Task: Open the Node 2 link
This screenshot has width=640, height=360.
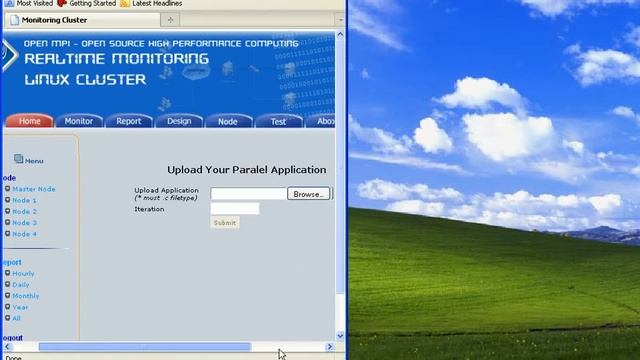Action: tap(24, 211)
